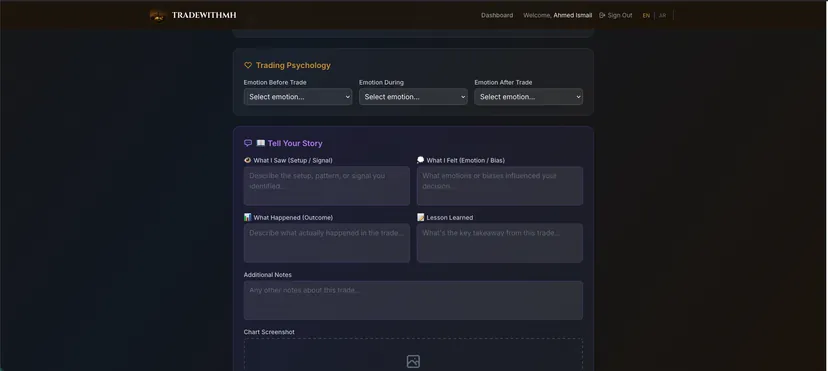The image size is (828, 371).
Task: Click the image upload icon in Chart Screenshot
Action: tap(413, 362)
